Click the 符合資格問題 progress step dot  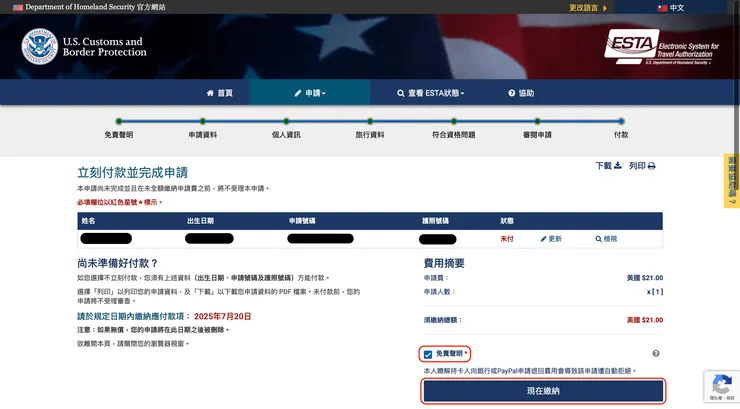point(454,121)
